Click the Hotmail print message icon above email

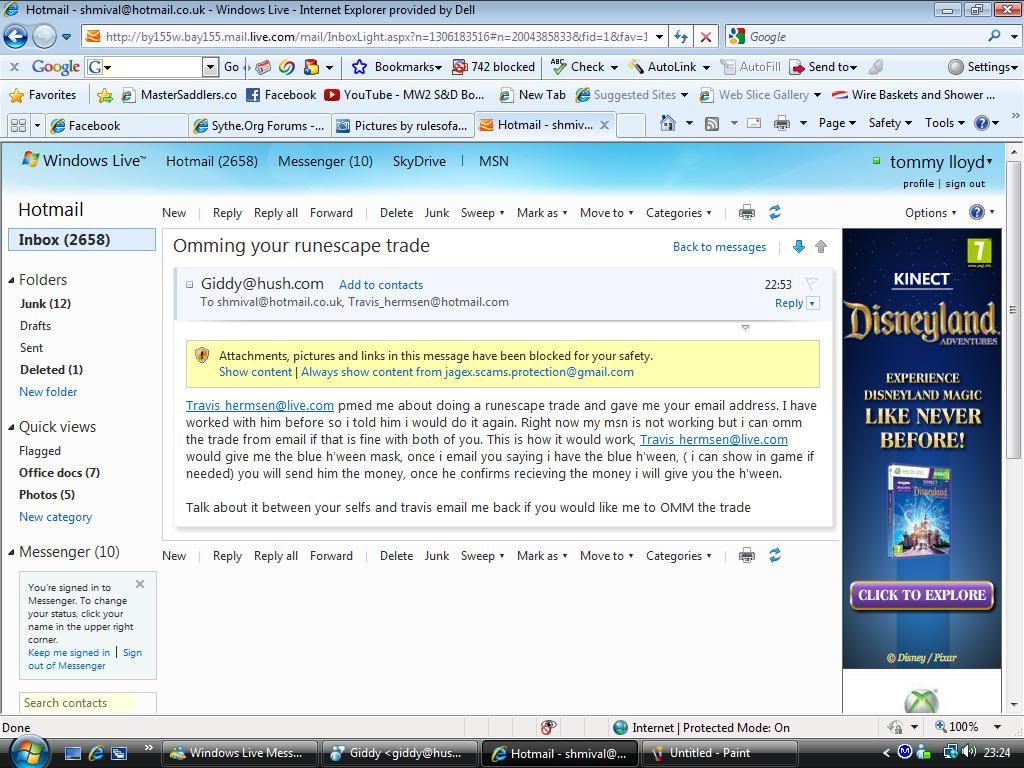tap(746, 213)
